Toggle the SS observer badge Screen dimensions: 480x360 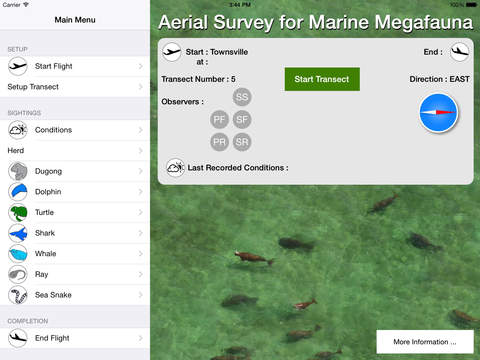[242, 97]
